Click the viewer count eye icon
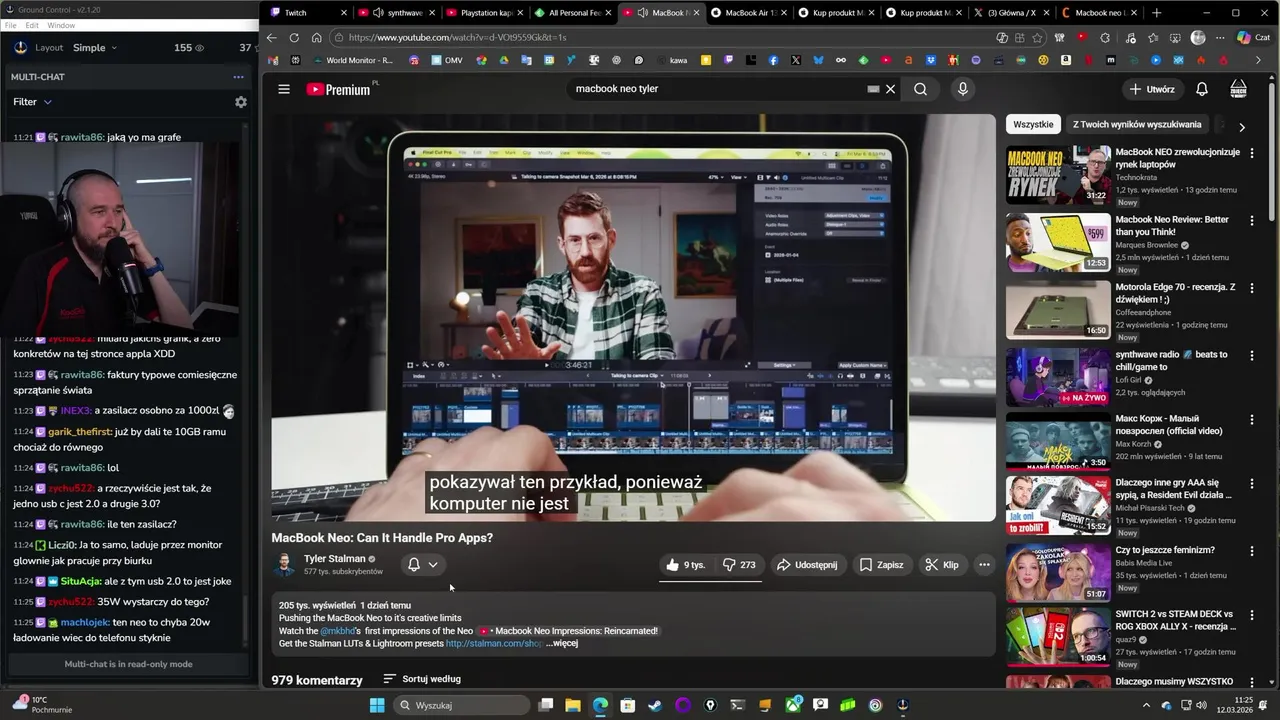The height and width of the screenshot is (720, 1280). pos(199,48)
